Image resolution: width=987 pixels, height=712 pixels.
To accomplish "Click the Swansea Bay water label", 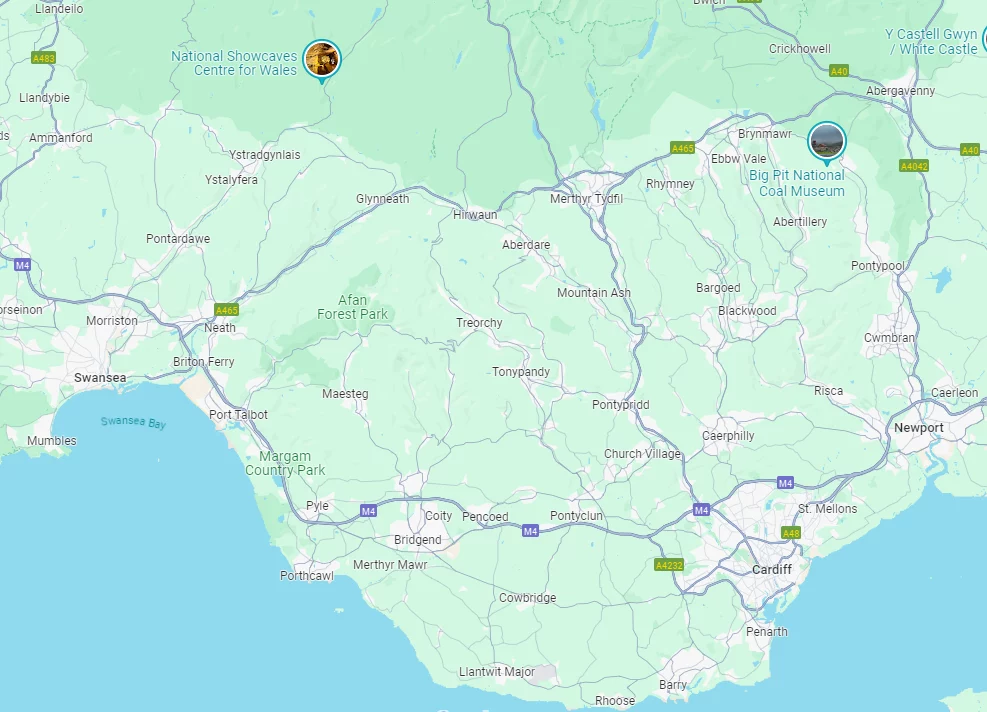I will click(133, 422).
